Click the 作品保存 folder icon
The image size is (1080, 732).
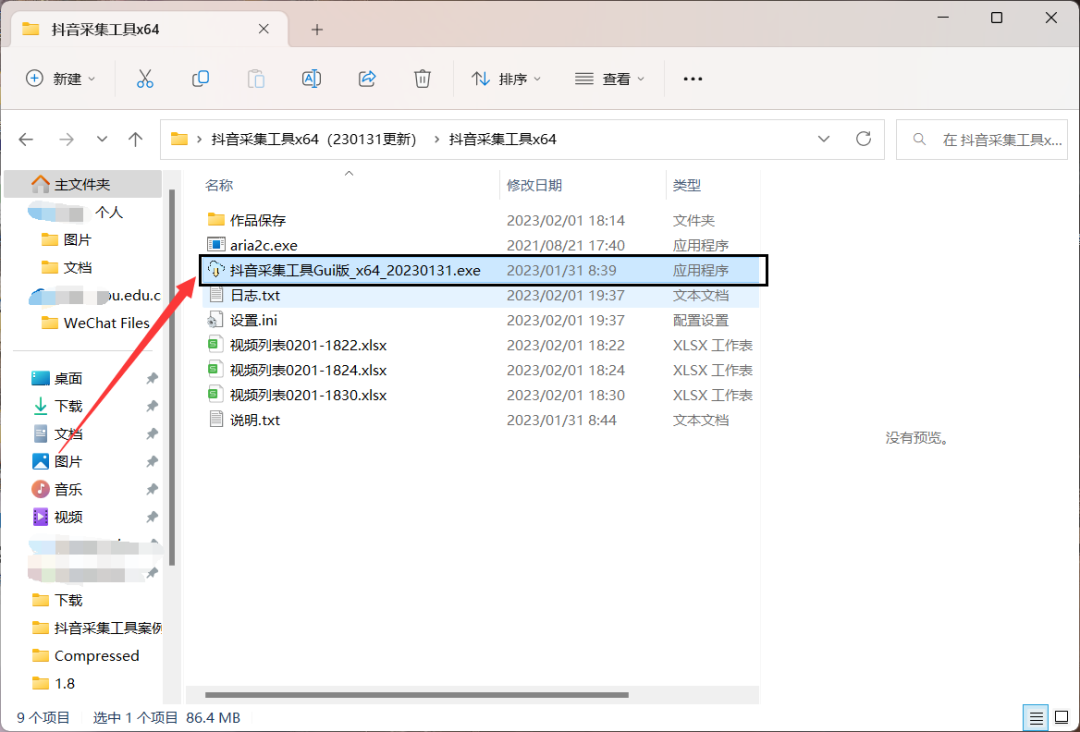[216, 220]
